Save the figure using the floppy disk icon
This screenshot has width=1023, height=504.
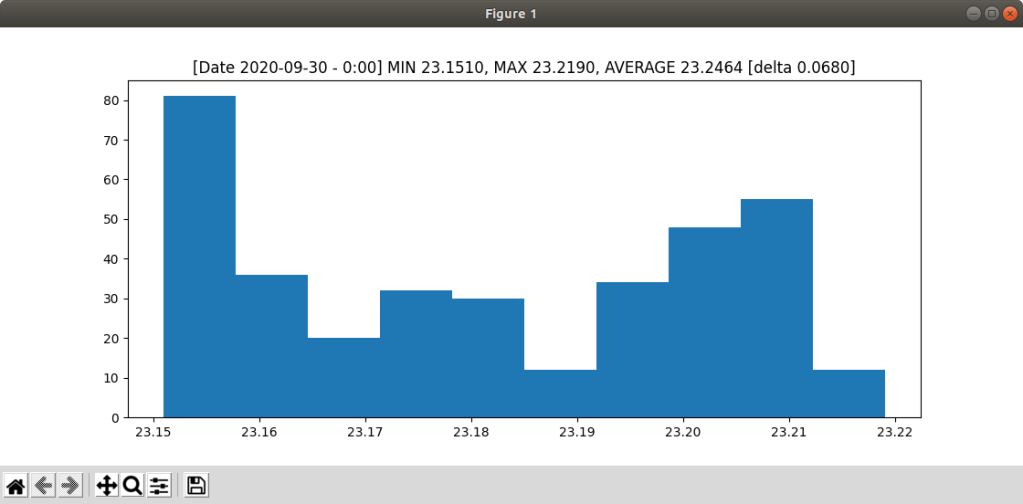pos(197,486)
